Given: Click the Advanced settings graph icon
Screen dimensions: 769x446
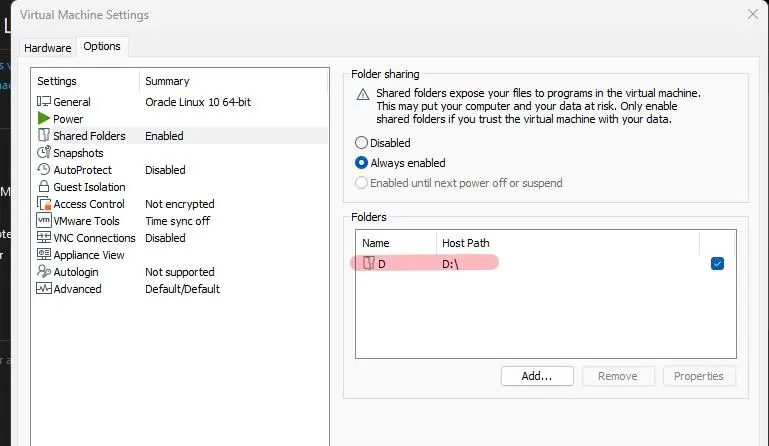Looking at the screenshot, I should 44,289.
